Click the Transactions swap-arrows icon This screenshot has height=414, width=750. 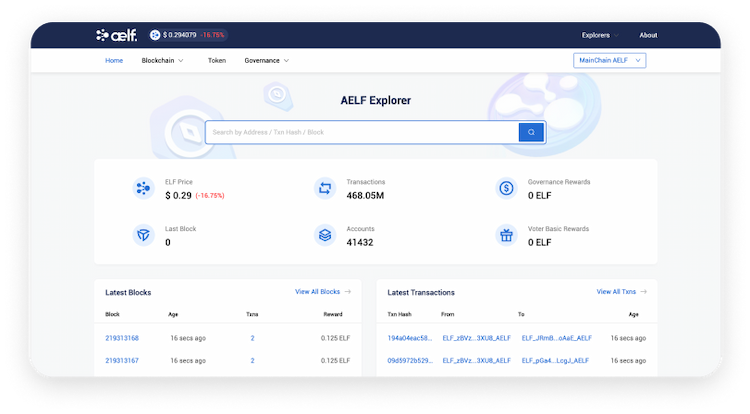[x=325, y=188]
